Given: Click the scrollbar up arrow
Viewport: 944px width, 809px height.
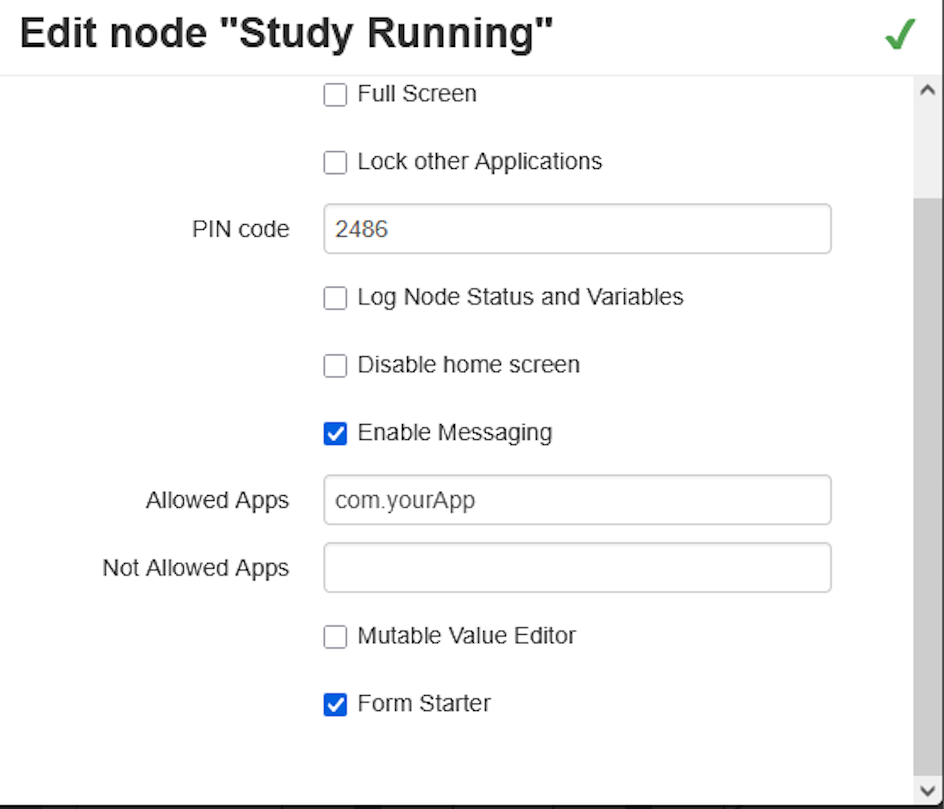Looking at the screenshot, I should click(928, 90).
